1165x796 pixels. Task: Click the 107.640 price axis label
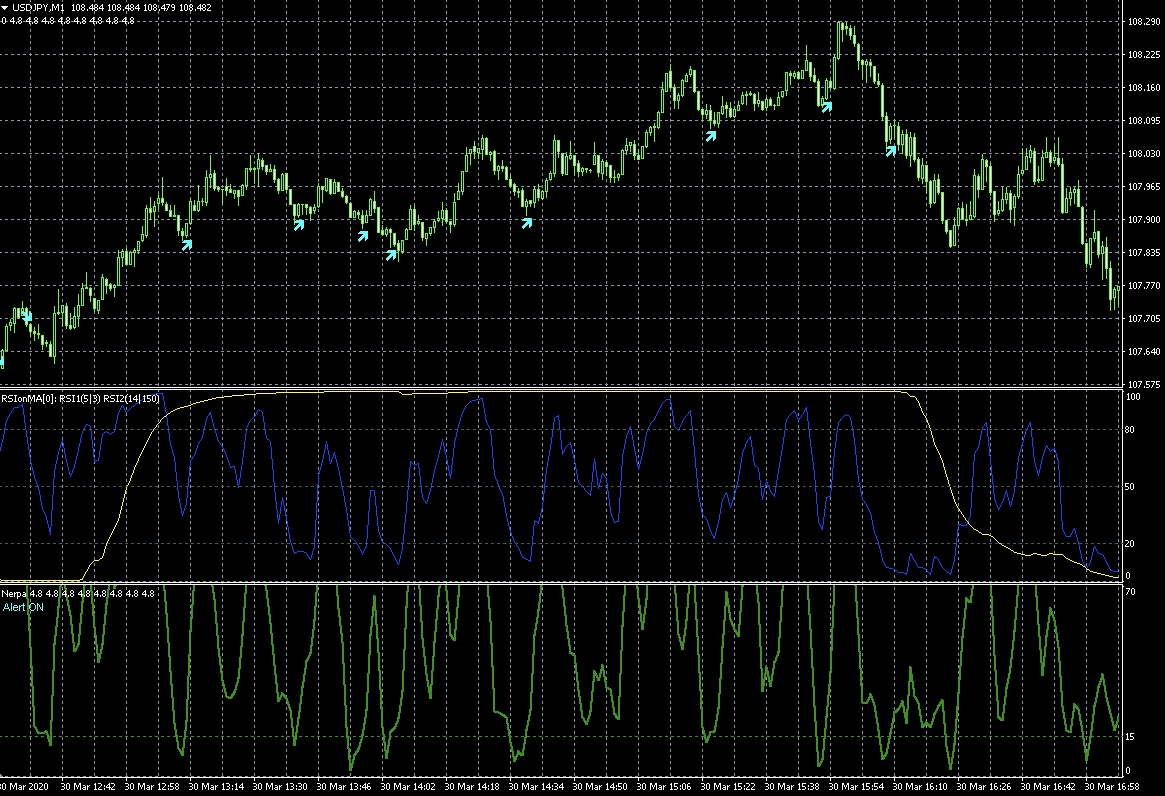click(1143, 352)
